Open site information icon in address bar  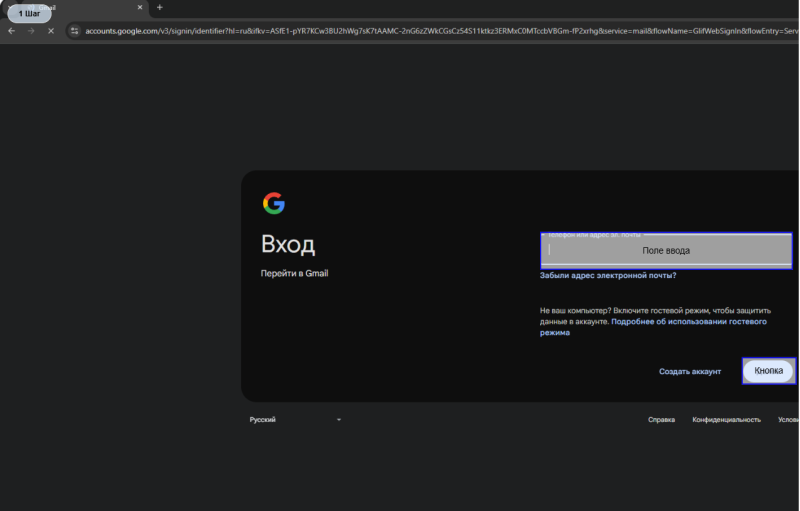pyautogui.click(x=74, y=31)
